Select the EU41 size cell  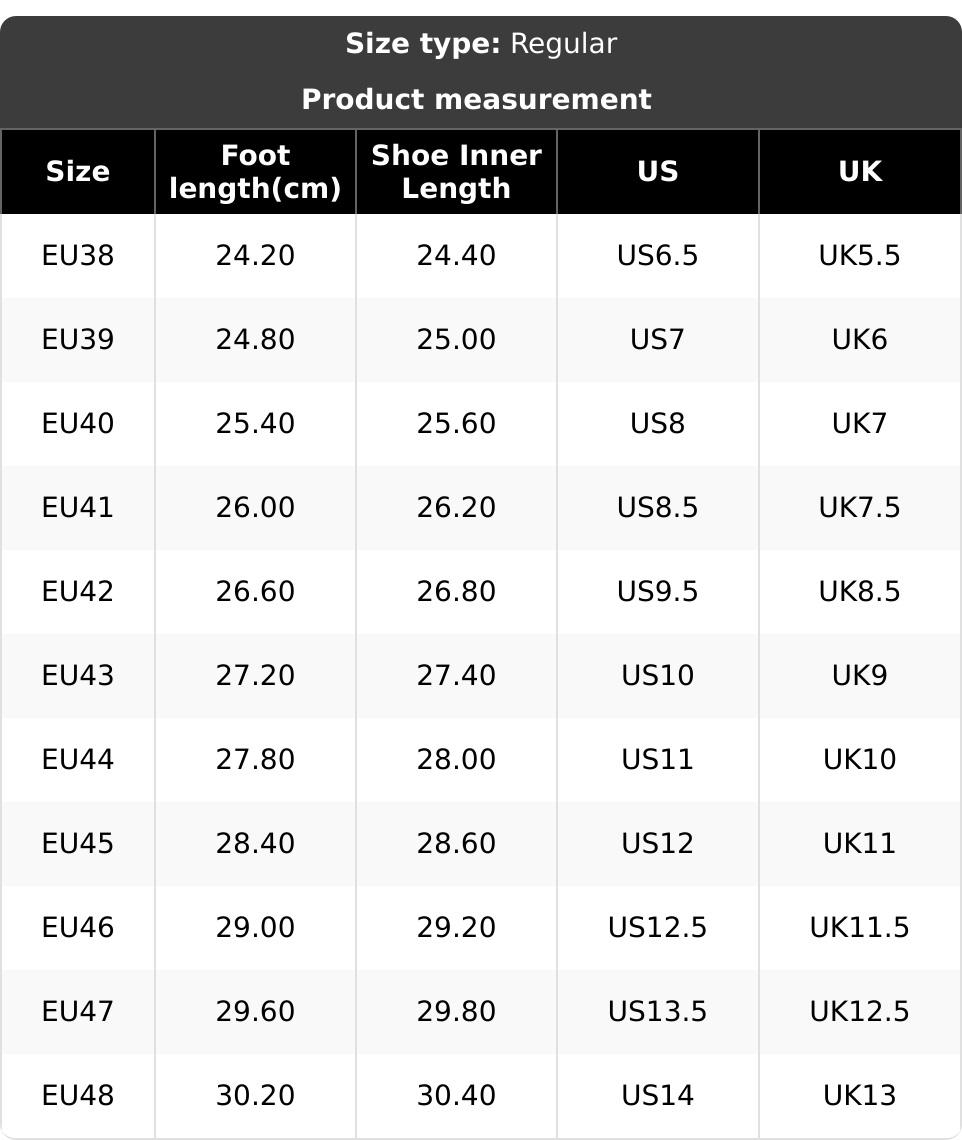(x=78, y=508)
